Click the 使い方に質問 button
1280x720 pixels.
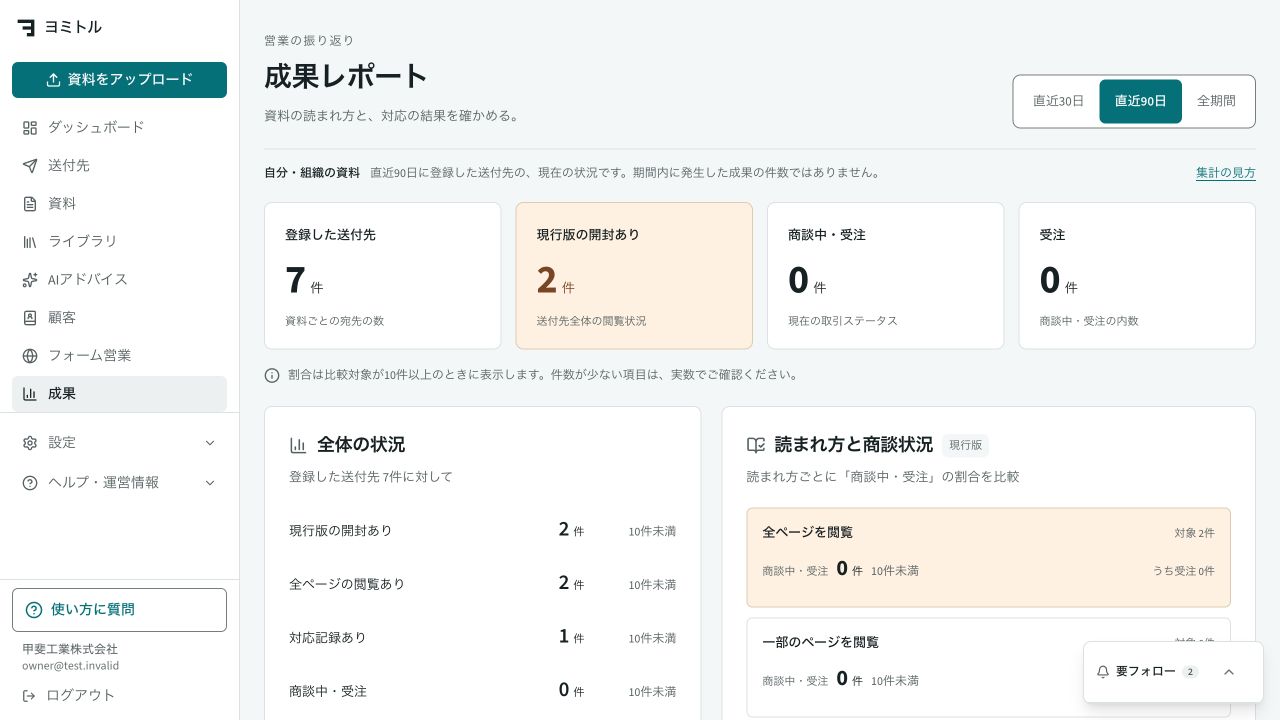119,610
